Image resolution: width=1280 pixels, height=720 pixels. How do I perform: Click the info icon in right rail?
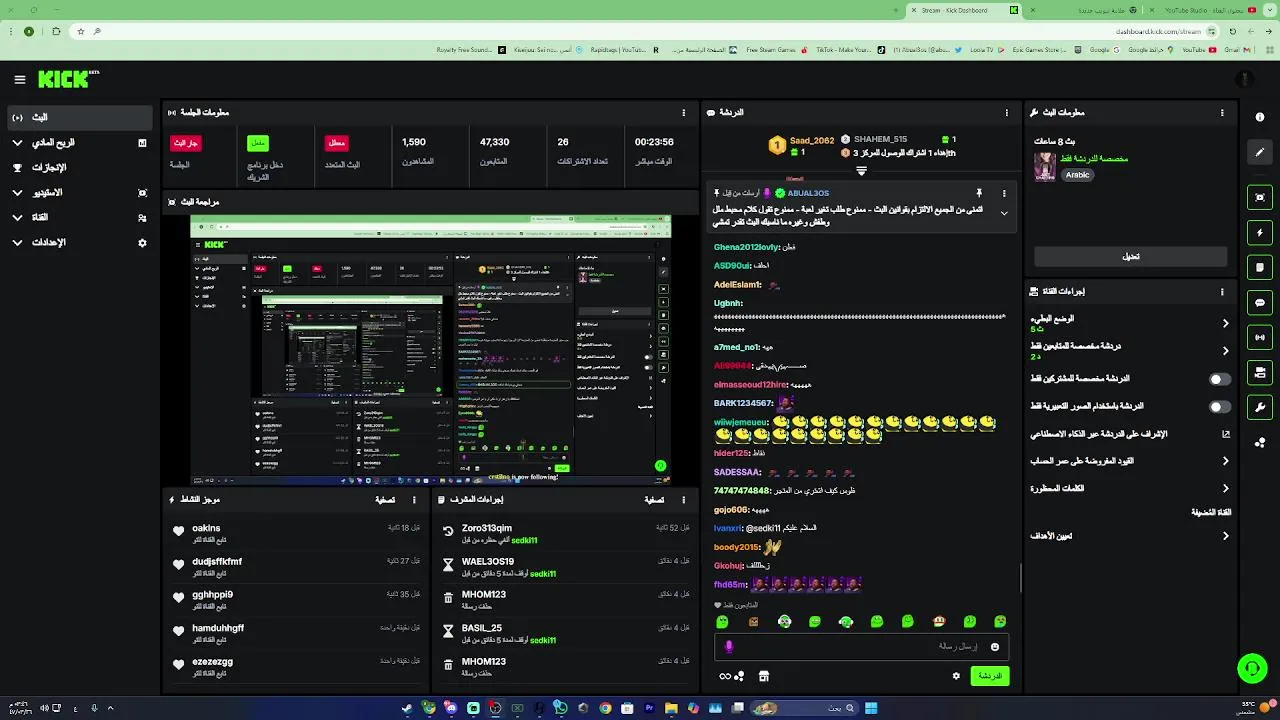(x=1260, y=117)
